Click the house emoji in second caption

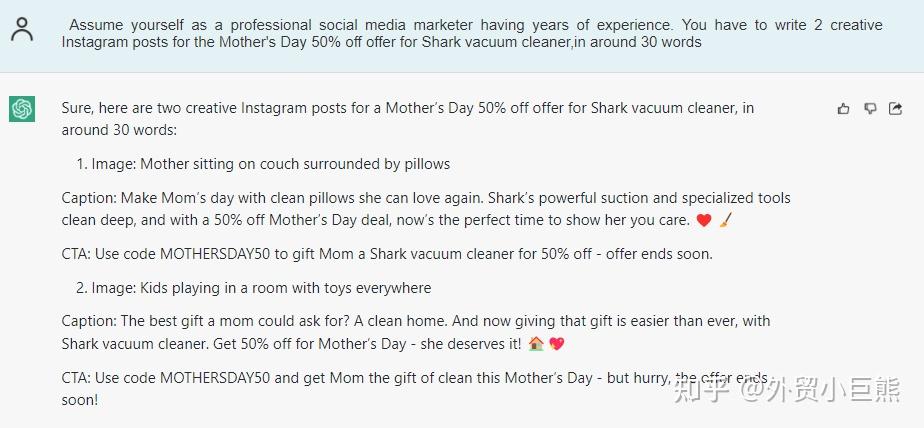535,344
